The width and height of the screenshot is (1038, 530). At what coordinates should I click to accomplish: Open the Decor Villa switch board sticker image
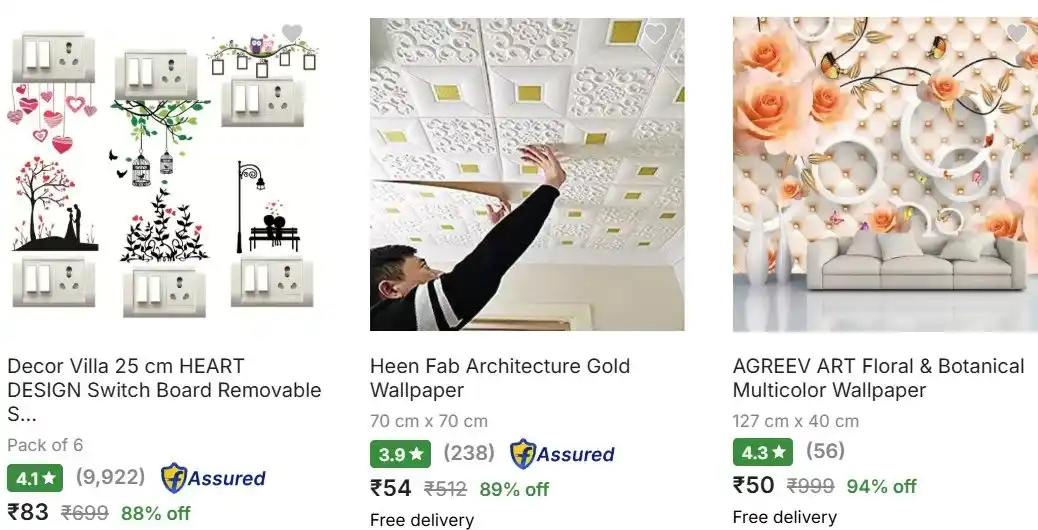point(164,173)
